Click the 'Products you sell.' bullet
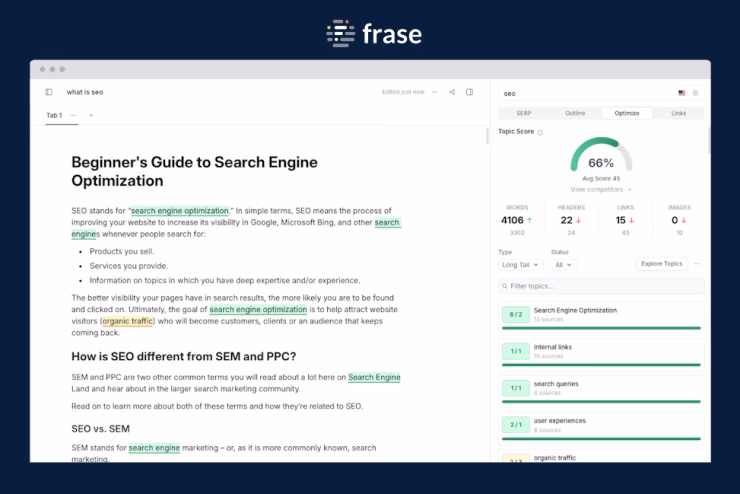740x494 pixels. [x=122, y=251]
